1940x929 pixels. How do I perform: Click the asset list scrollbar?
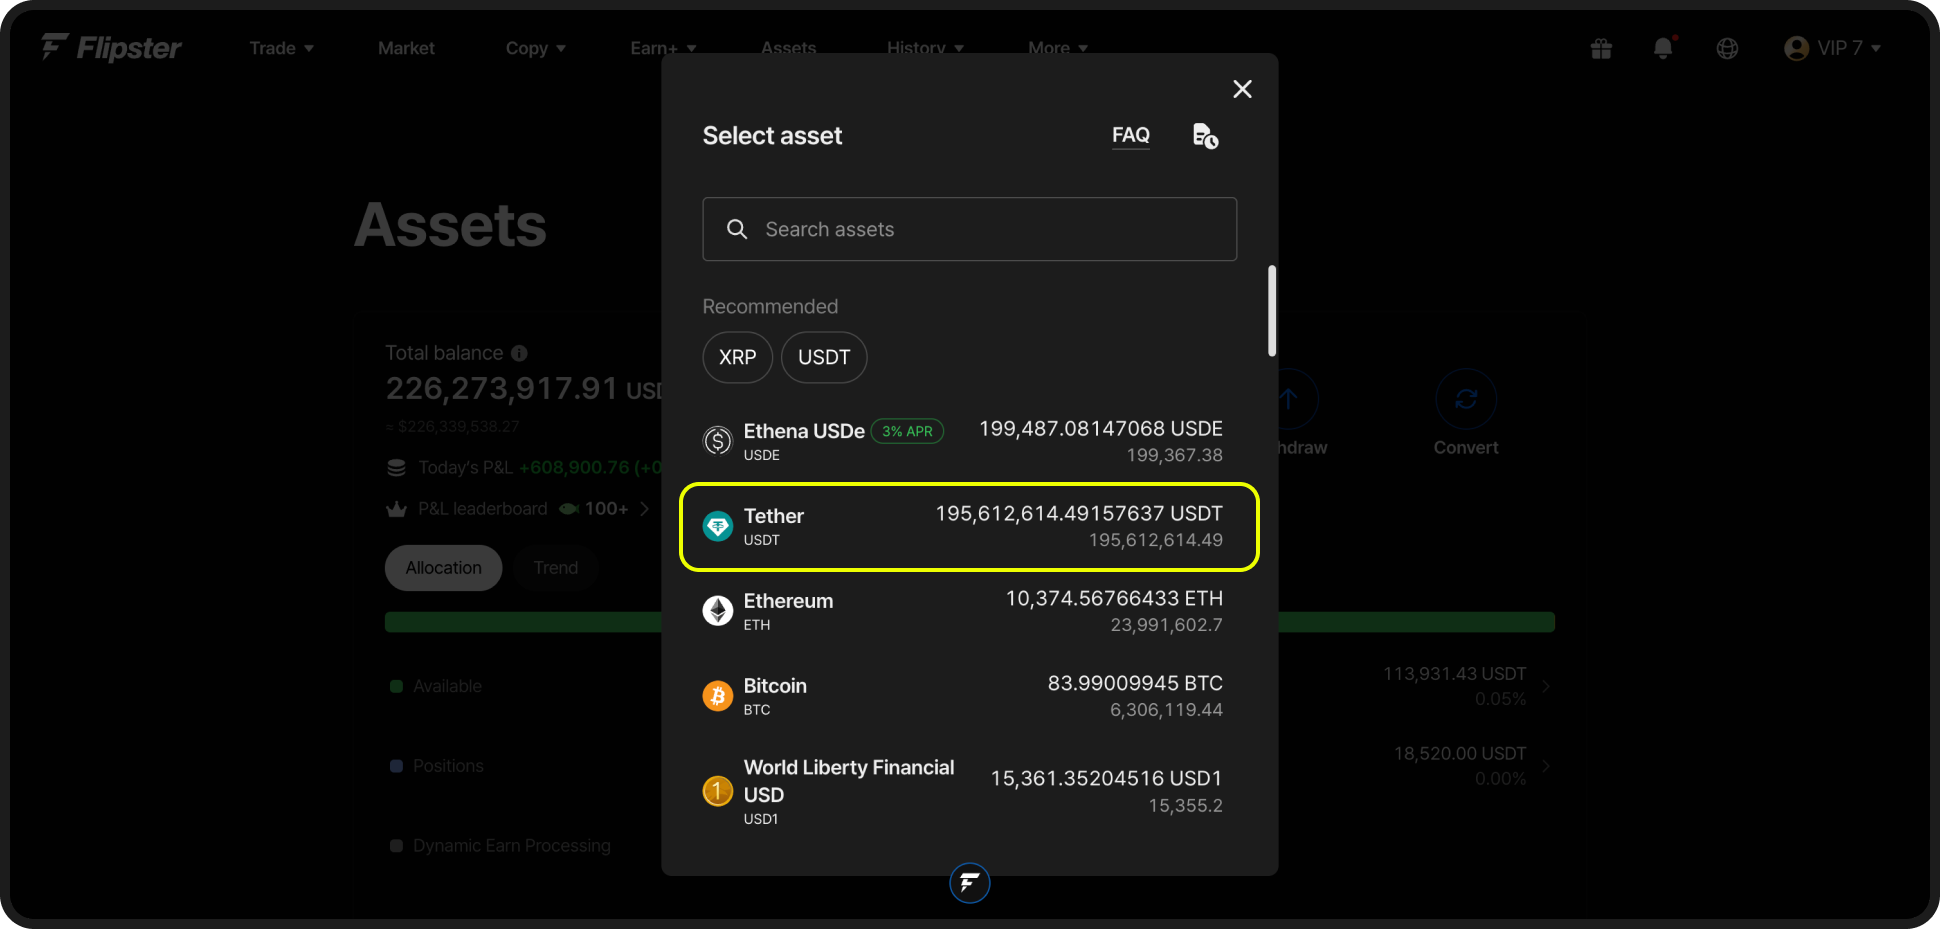pyautogui.click(x=1272, y=311)
